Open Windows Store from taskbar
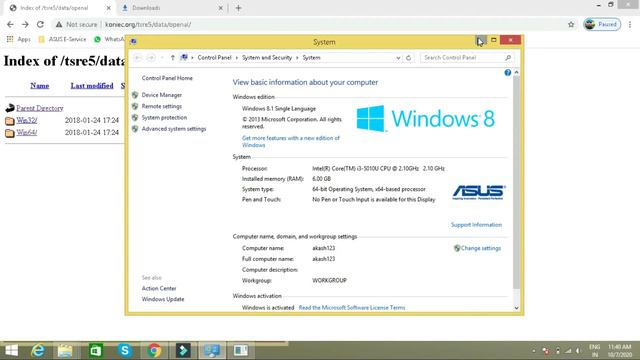The image size is (640, 360). 96,350
